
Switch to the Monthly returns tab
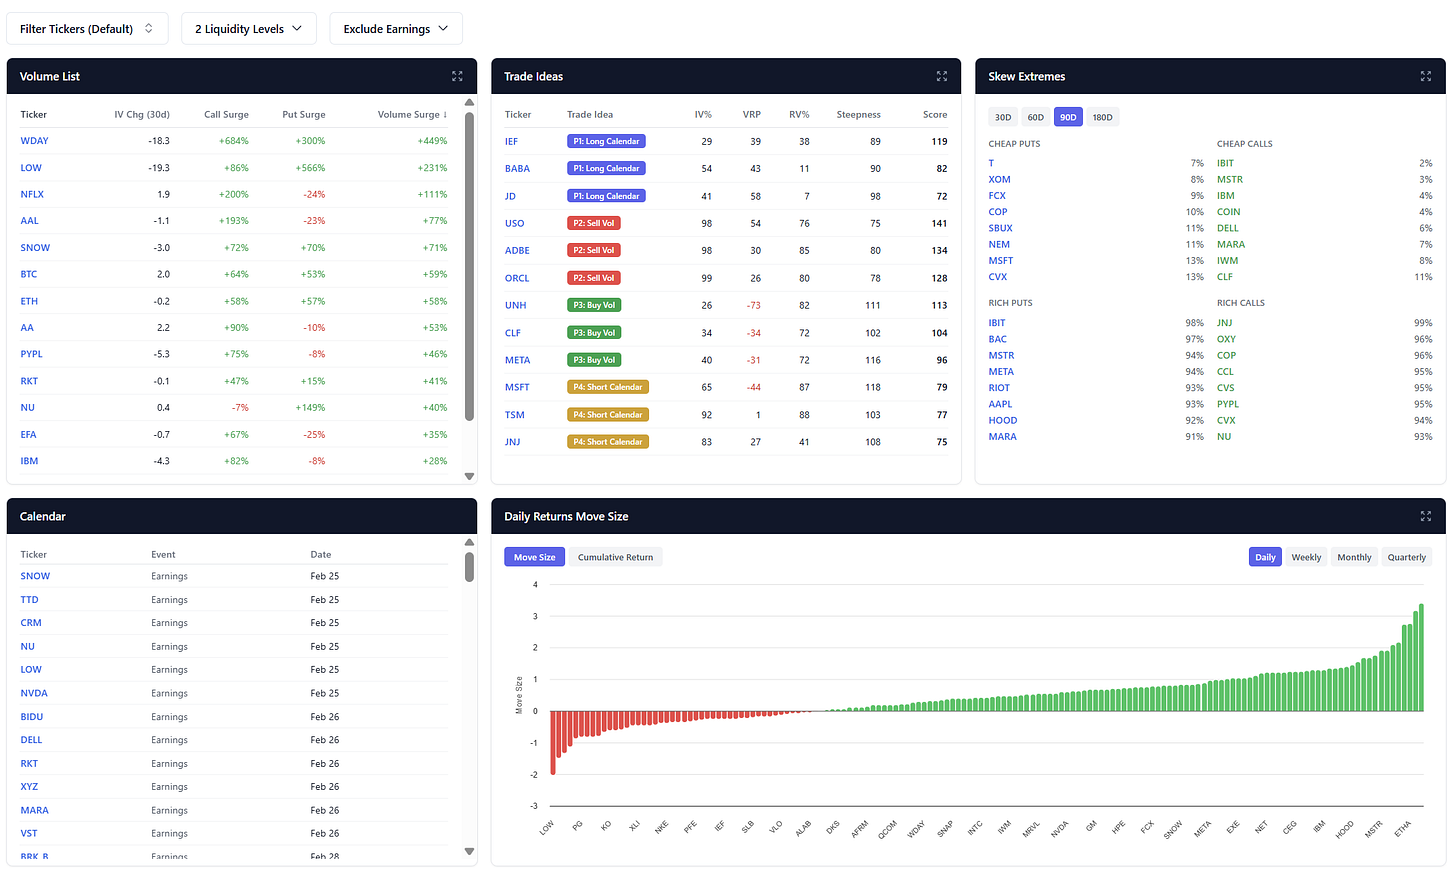1354,557
